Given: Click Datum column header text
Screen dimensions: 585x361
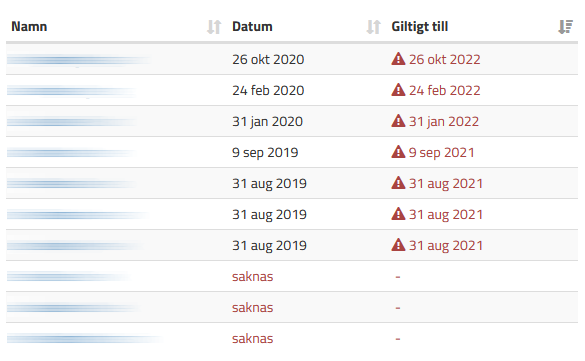Looking at the screenshot, I should (252, 27).
